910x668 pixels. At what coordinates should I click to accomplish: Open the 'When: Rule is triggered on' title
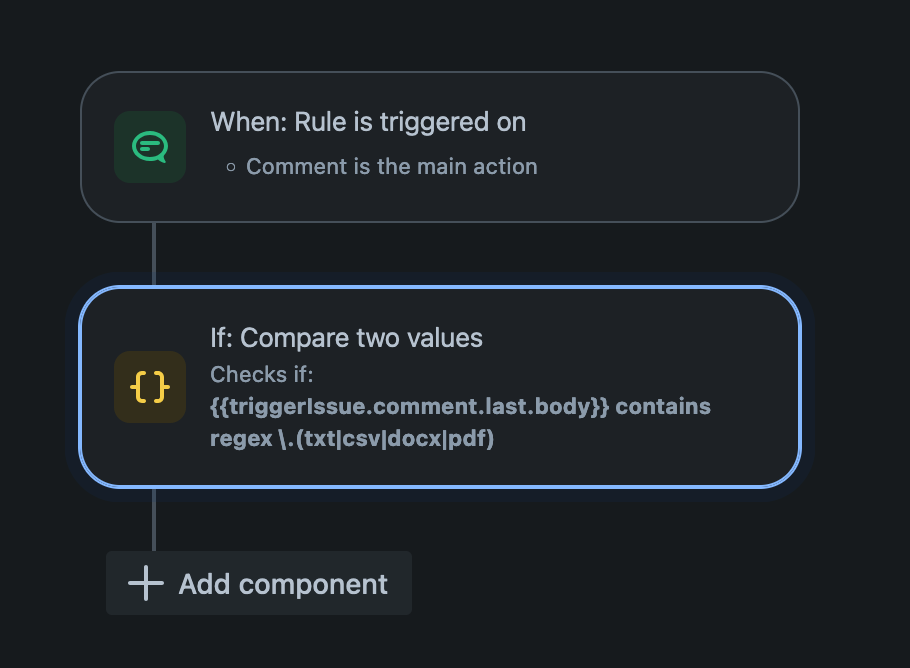click(368, 122)
